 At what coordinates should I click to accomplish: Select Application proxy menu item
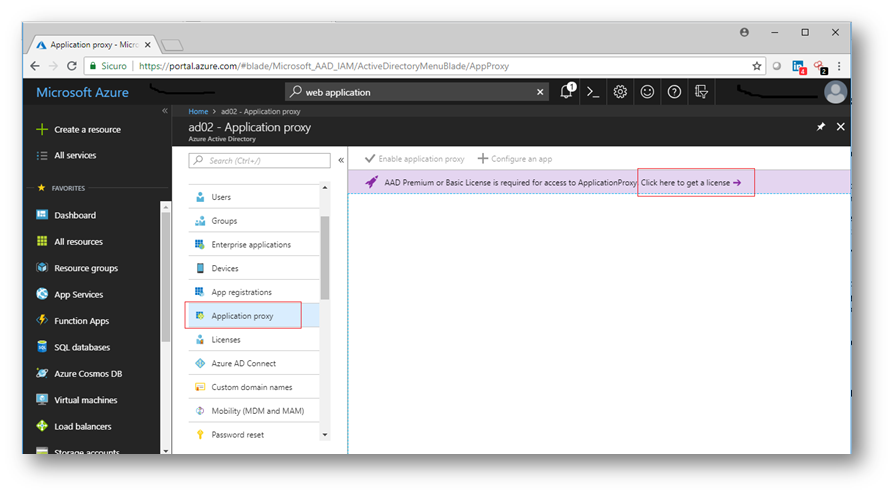(254, 316)
